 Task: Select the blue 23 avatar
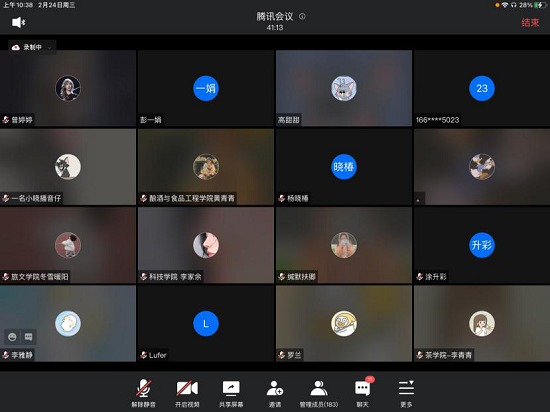point(482,88)
